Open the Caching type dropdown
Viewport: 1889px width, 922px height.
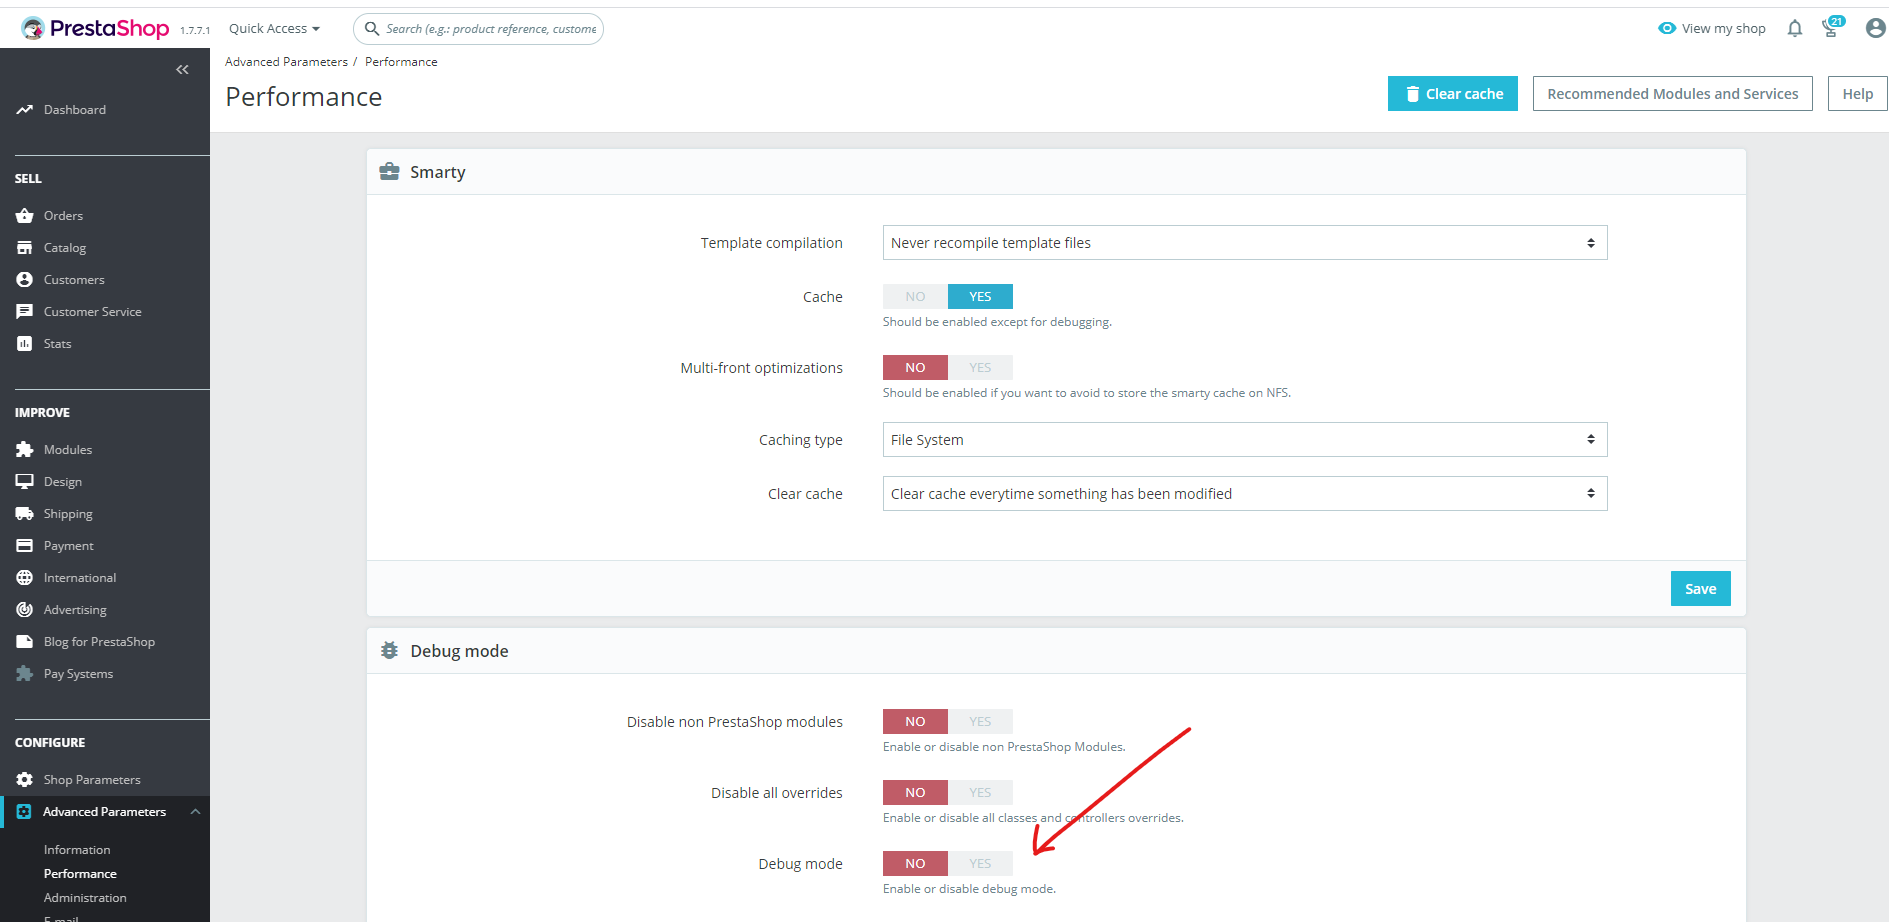coord(1245,440)
